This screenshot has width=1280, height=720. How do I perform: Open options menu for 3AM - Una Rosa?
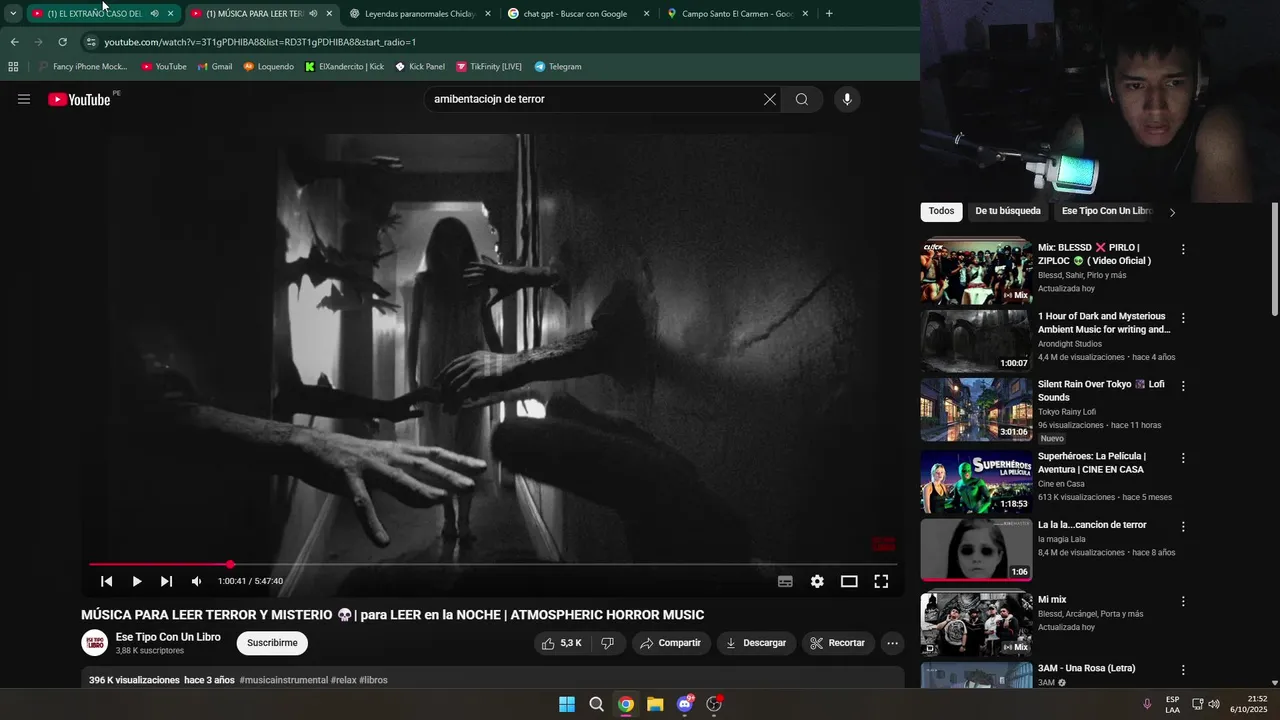(x=1183, y=670)
